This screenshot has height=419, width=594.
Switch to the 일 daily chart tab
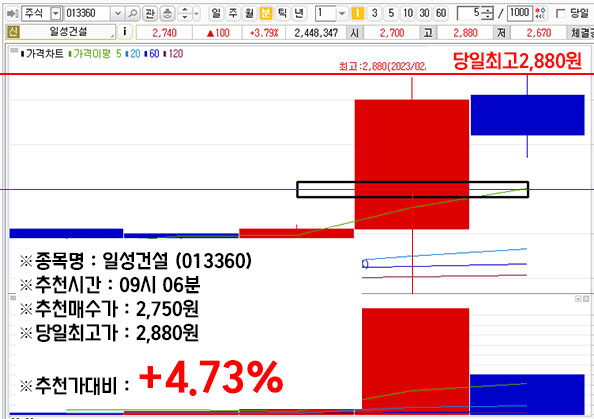coord(216,14)
